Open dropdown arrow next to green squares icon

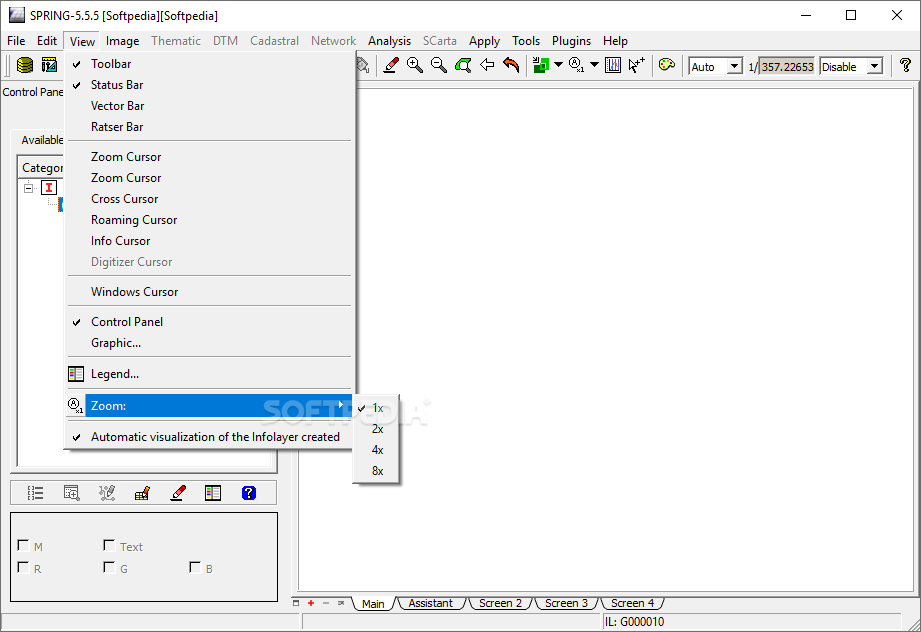pyautogui.click(x=558, y=65)
